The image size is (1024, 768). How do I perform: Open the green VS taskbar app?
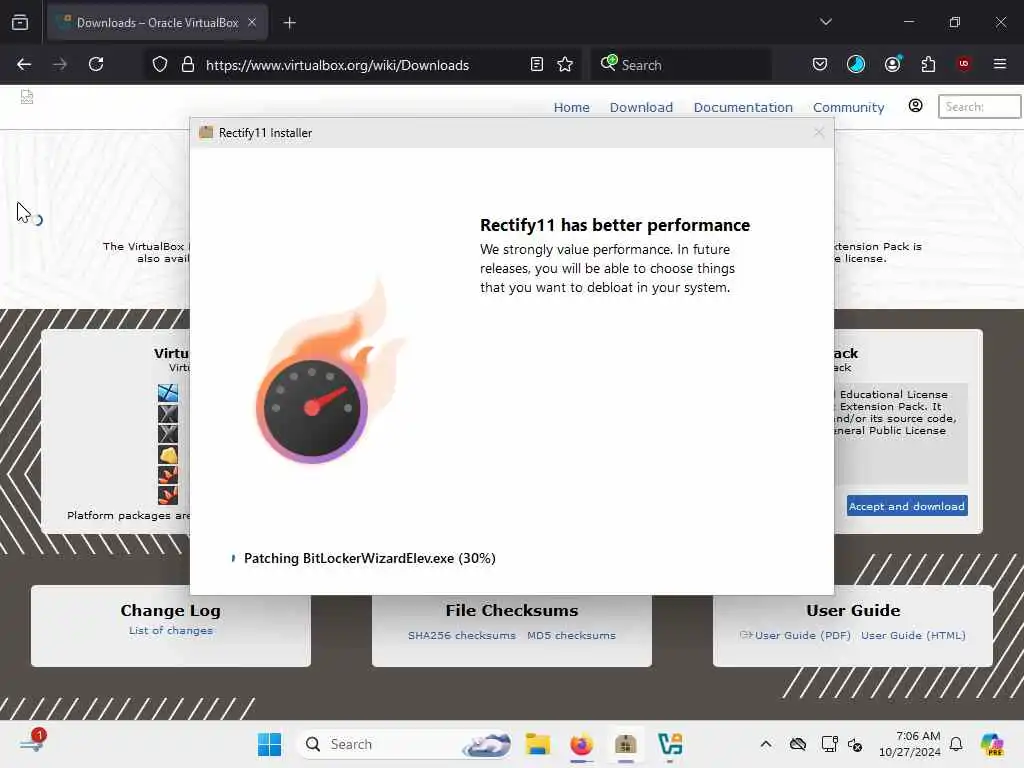point(670,744)
